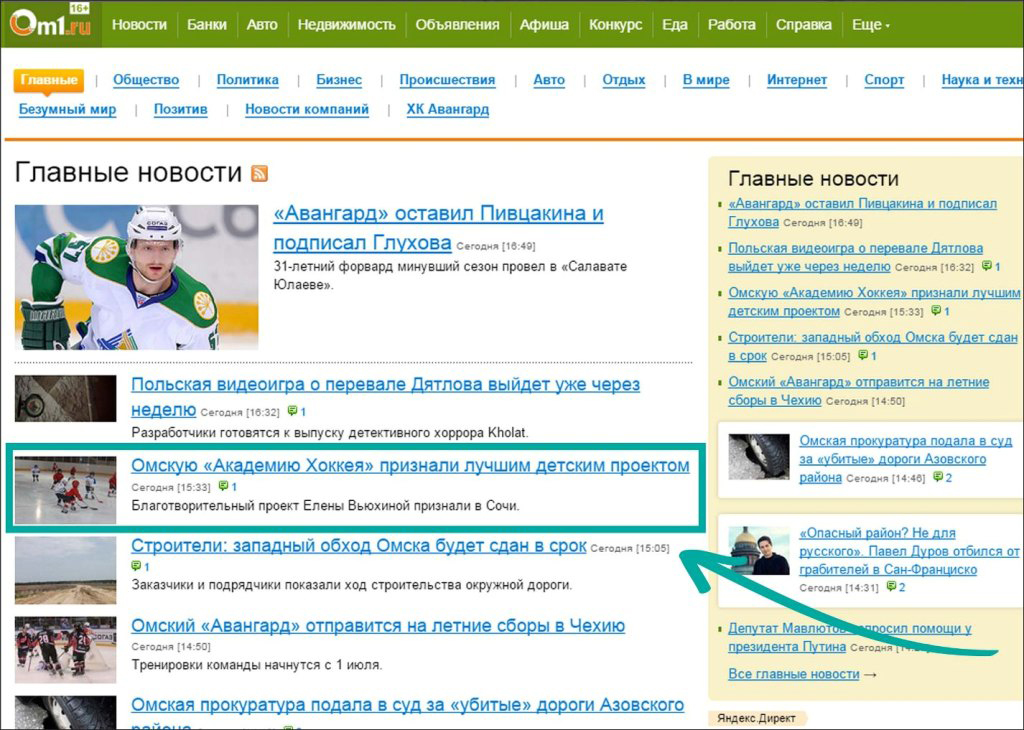Viewport: 1024px width, 730px height.
Task: Expand the Еще dropdown in top navigation
Action: coord(871,25)
